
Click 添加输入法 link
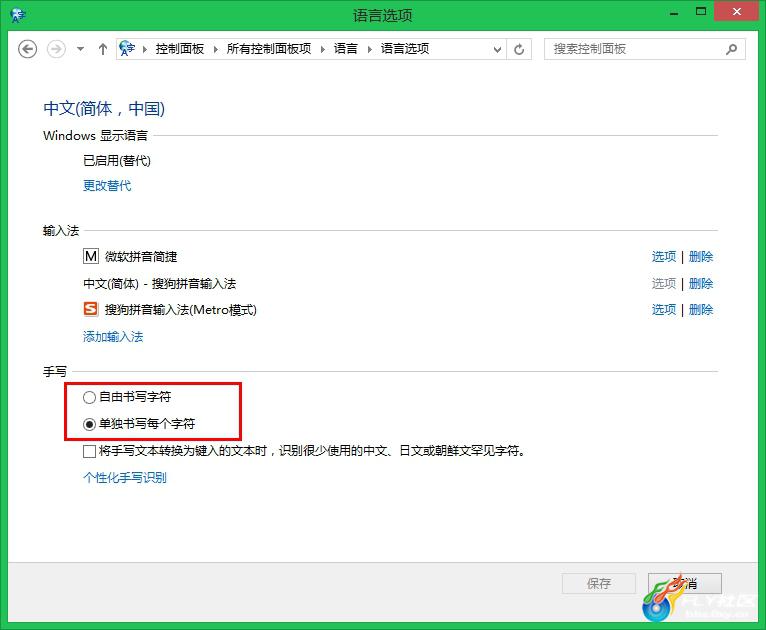click(113, 336)
